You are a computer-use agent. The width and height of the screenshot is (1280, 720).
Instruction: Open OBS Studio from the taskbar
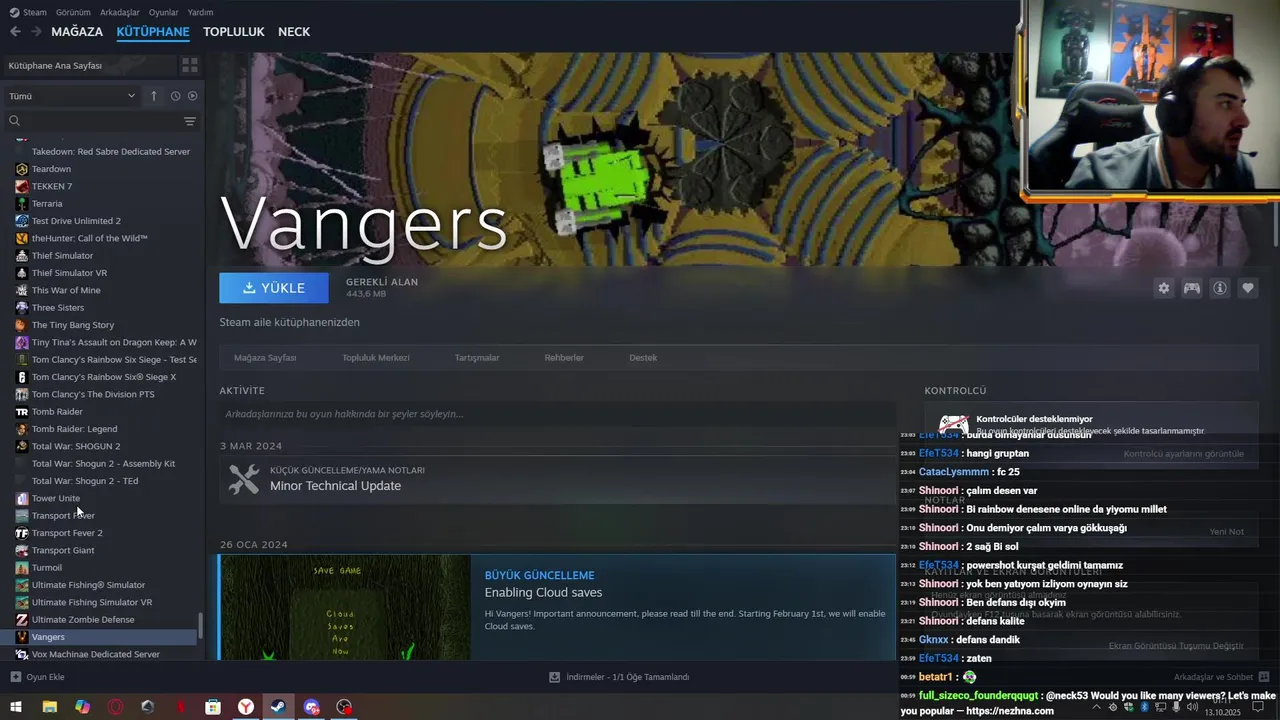tap(344, 707)
